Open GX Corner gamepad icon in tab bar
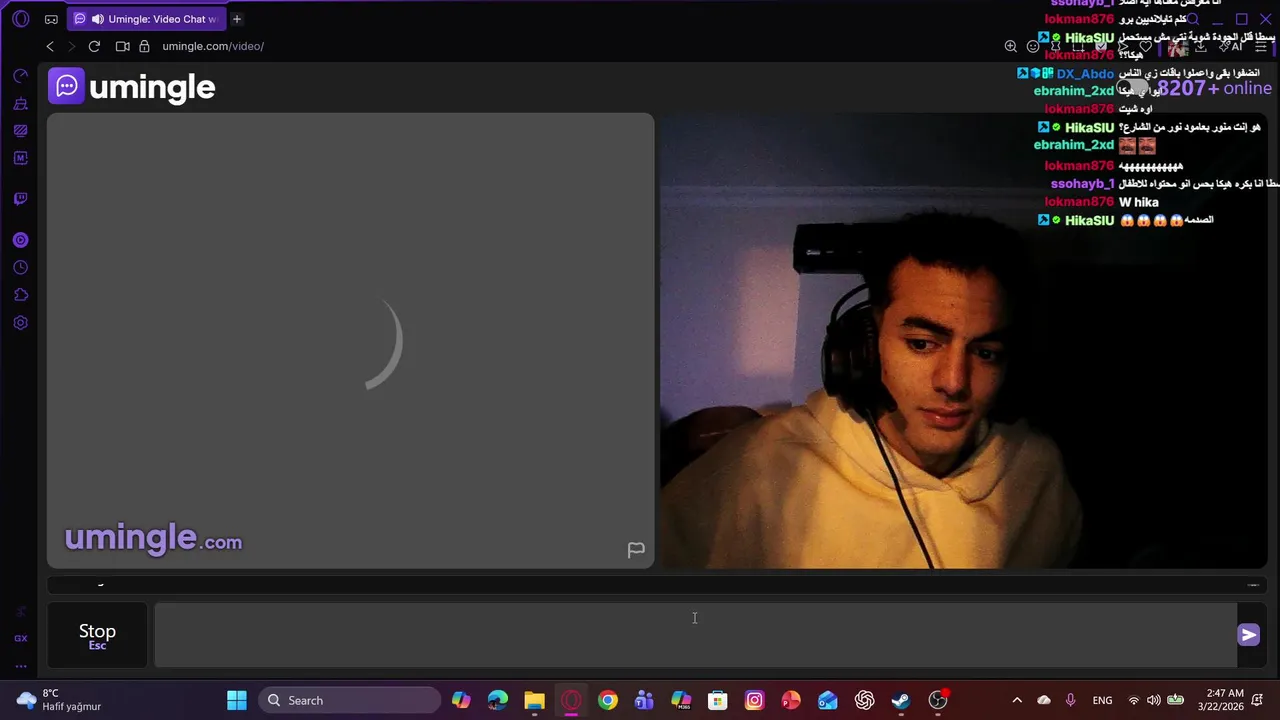 click(51, 19)
